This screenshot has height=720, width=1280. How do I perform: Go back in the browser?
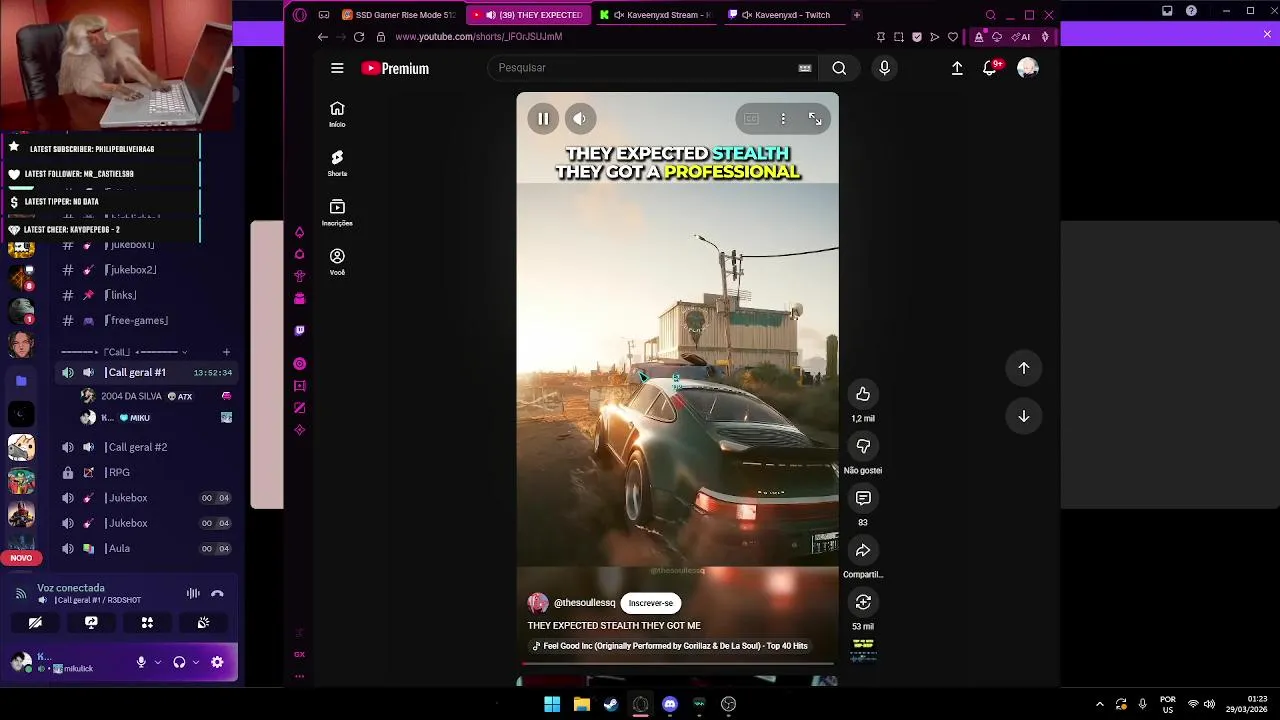point(323,37)
